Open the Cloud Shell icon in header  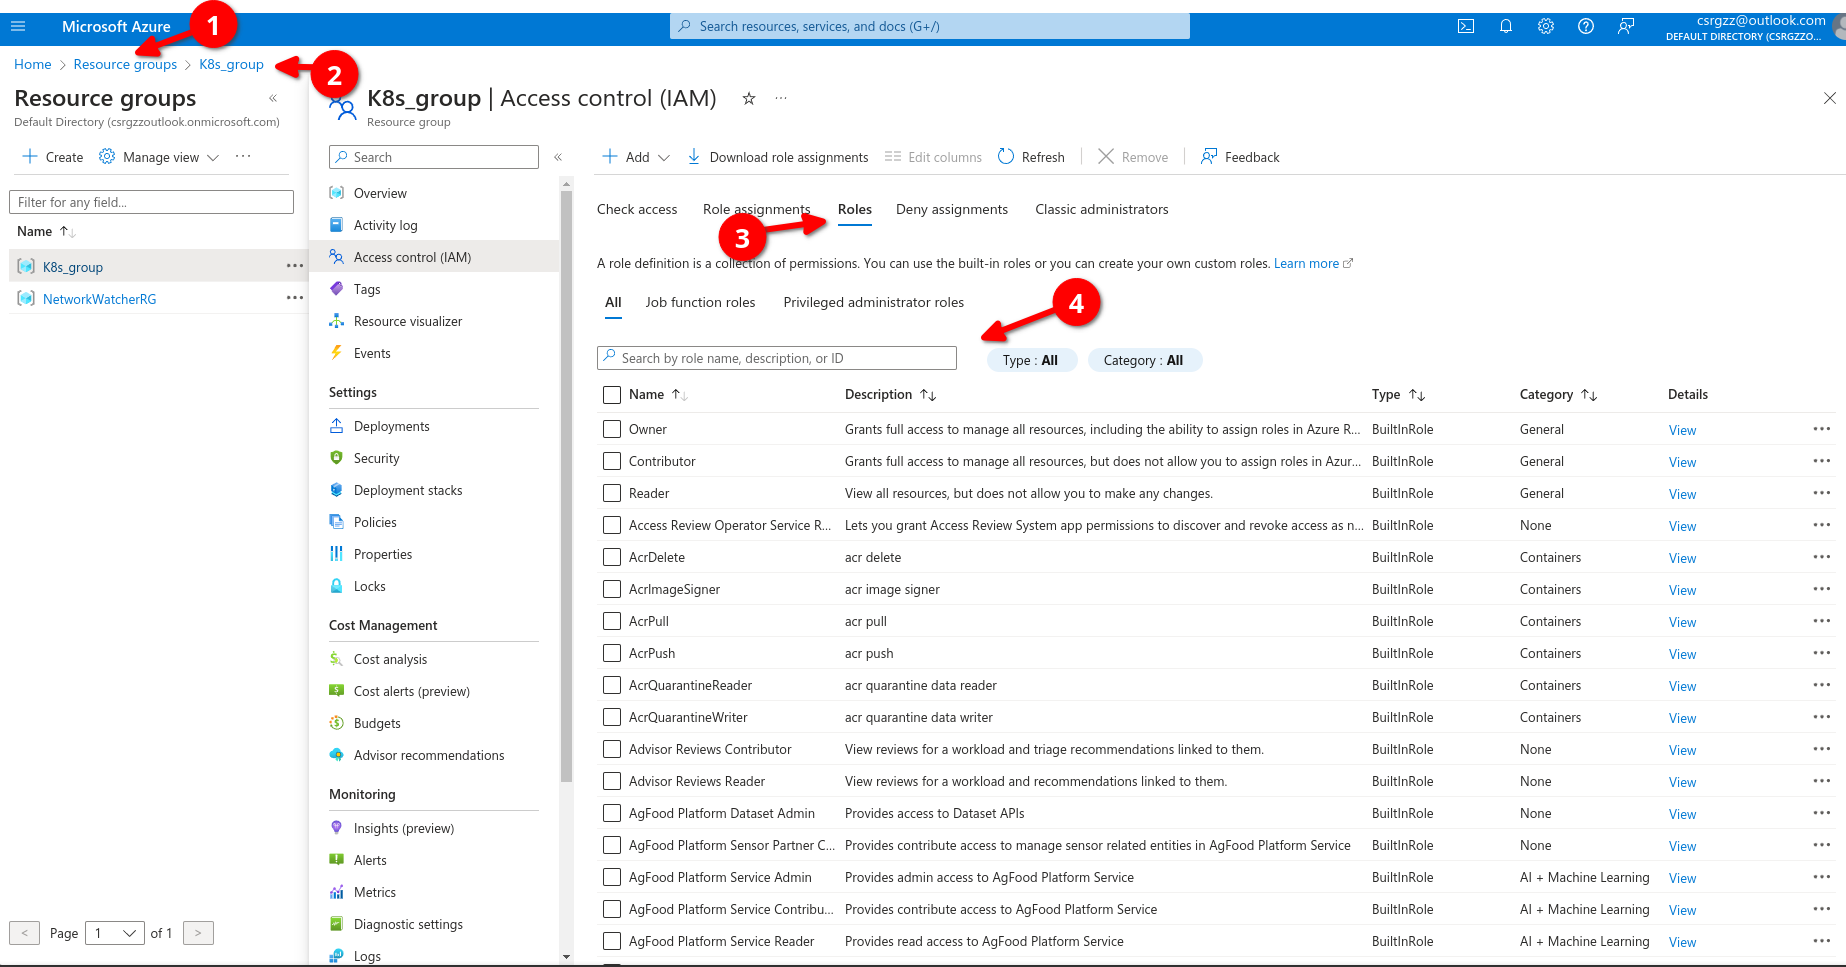click(x=1466, y=27)
